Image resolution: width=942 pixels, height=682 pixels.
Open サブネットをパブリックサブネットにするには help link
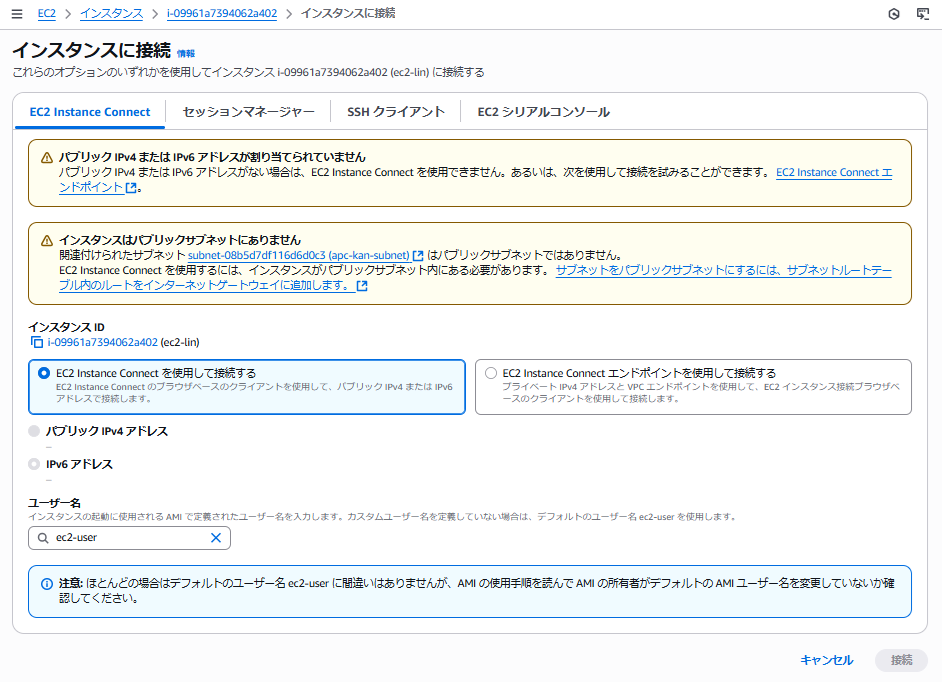point(723,270)
